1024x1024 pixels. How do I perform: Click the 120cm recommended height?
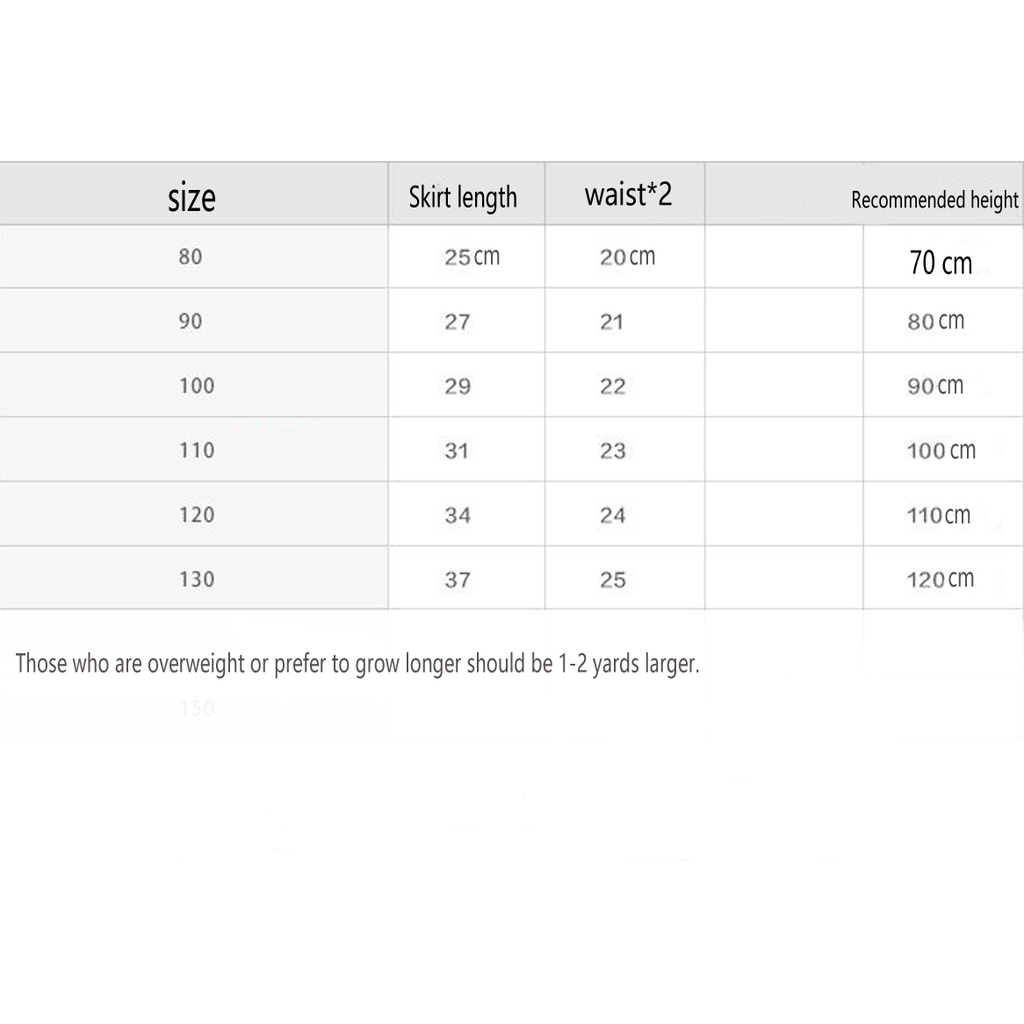(940, 579)
